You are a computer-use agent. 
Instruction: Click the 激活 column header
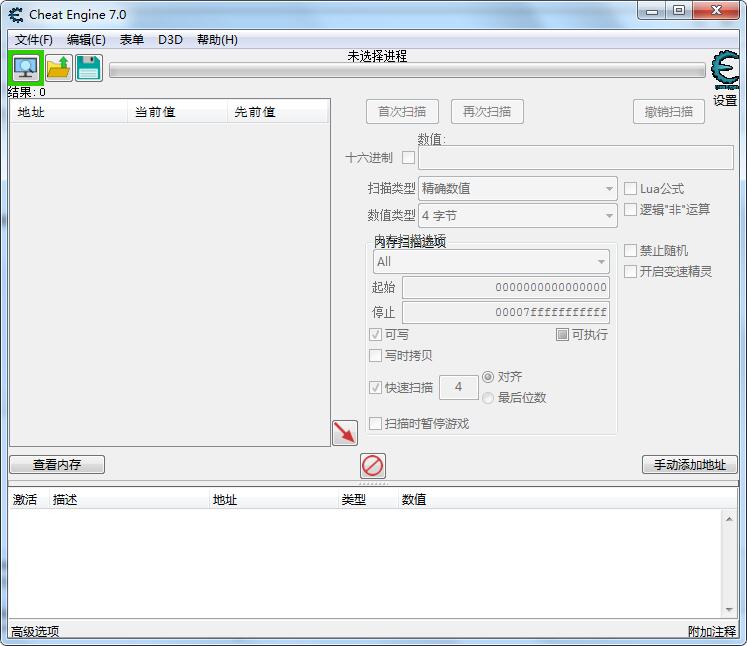[28, 499]
